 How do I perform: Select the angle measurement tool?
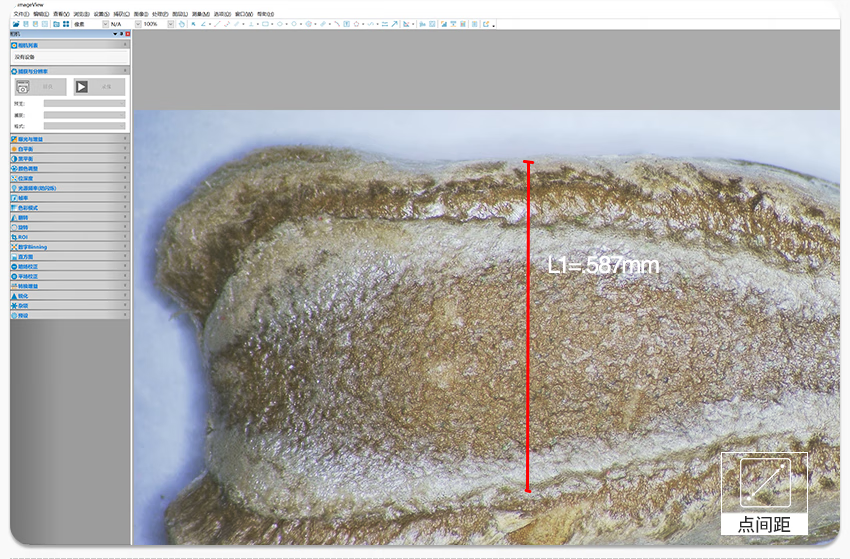click(205, 24)
